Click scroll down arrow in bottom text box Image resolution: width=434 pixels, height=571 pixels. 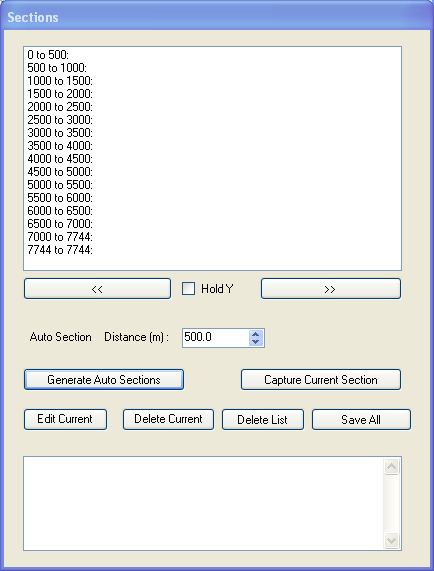[391, 541]
